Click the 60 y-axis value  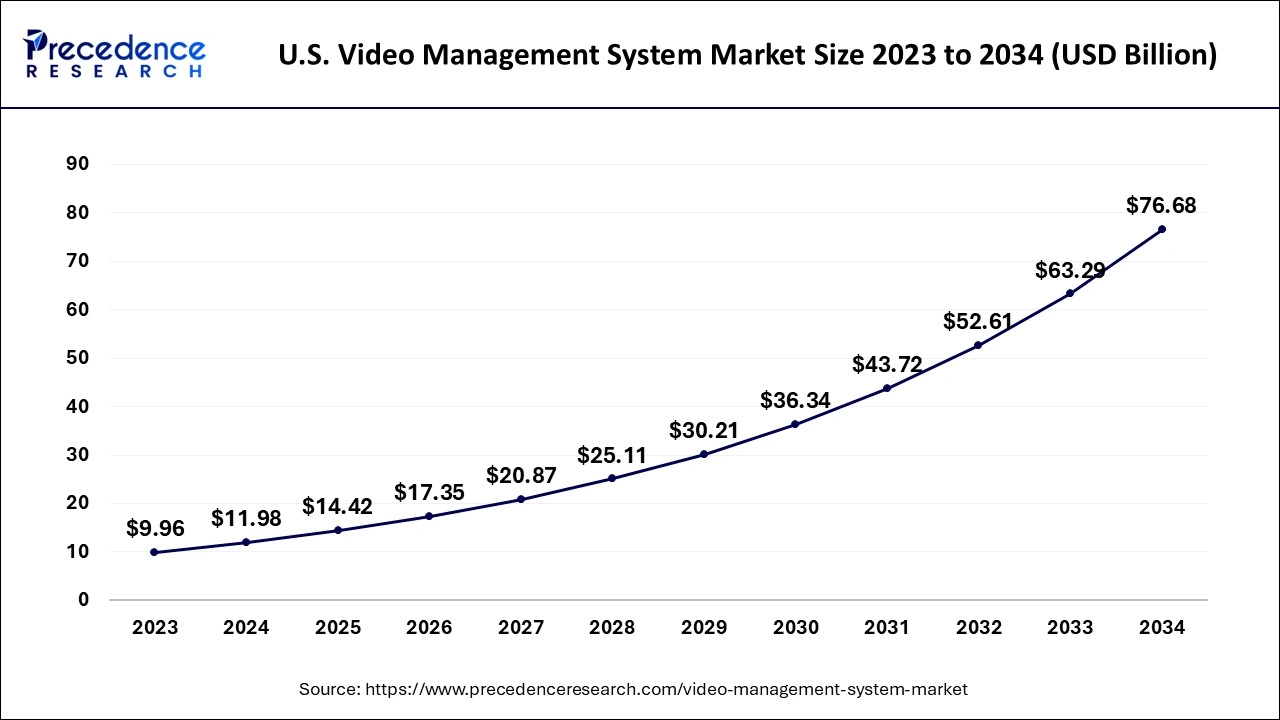point(79,310)
